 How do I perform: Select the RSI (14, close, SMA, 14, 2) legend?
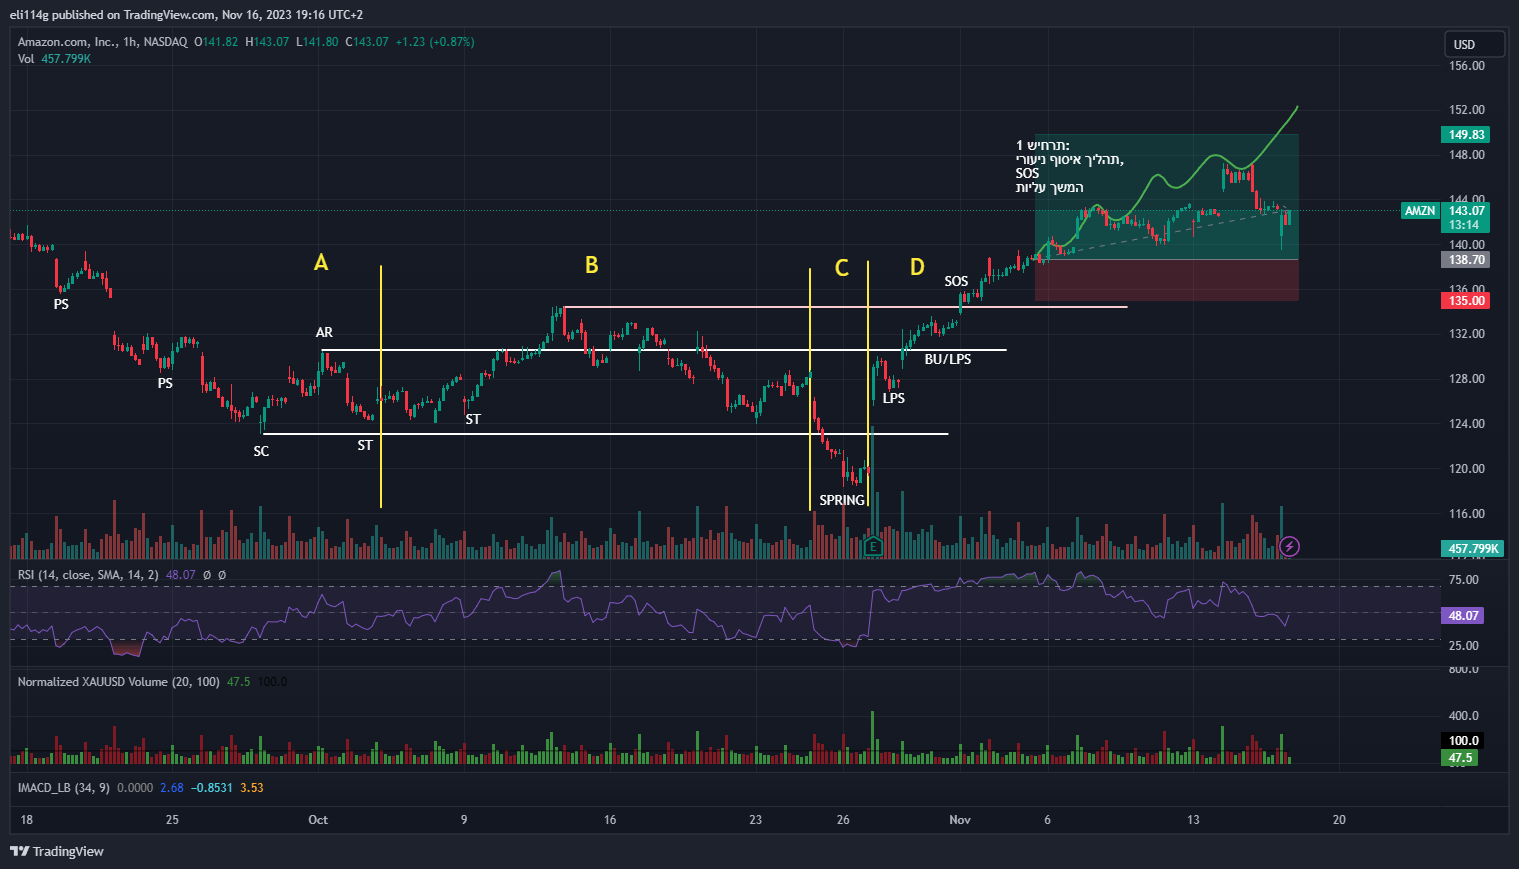pyautogui.click(x=88, y=575)
